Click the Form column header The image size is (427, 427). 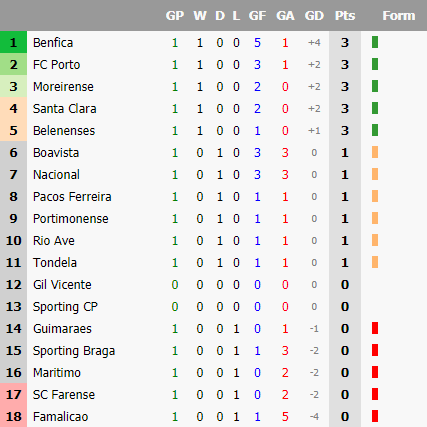pyautogui.click(x=399, y=16)
